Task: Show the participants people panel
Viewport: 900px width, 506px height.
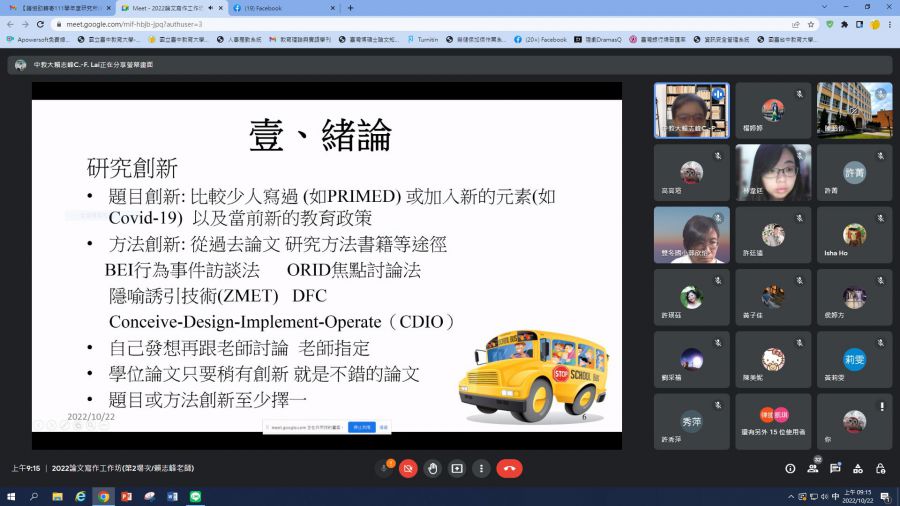Action: tap(814, 468)
